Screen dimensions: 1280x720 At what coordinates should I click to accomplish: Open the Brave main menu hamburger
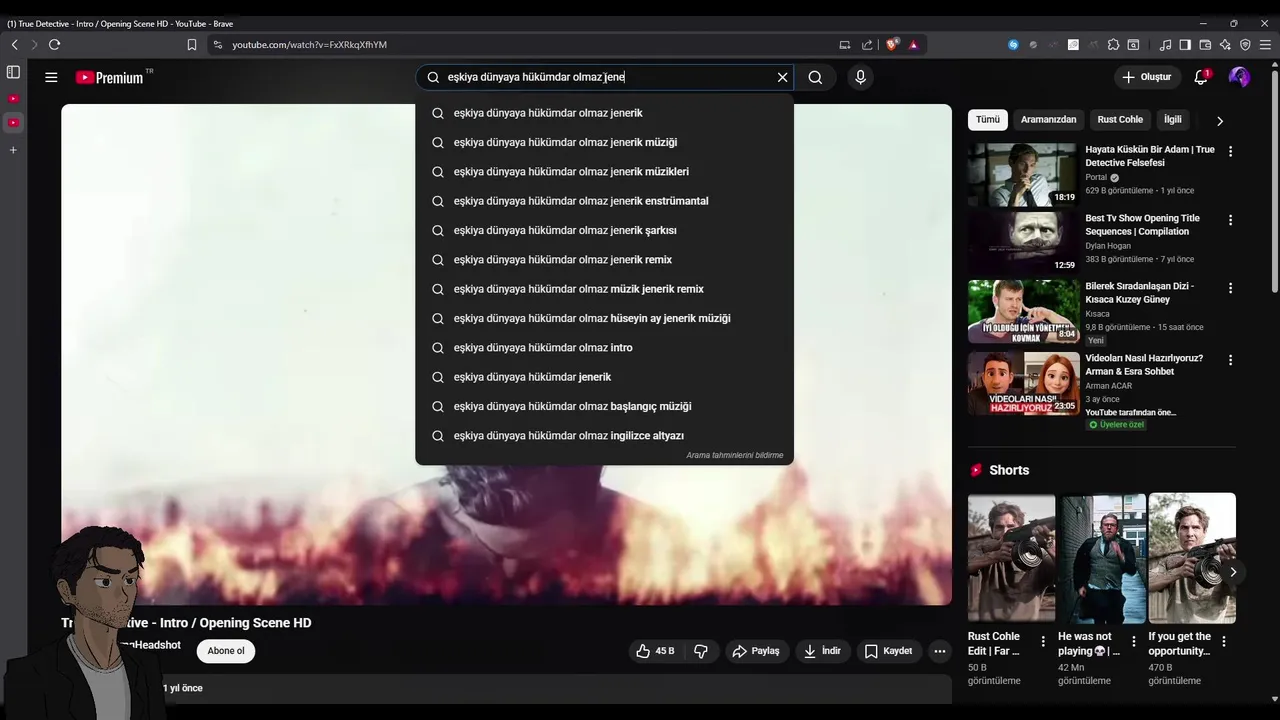pos(1266,45)
